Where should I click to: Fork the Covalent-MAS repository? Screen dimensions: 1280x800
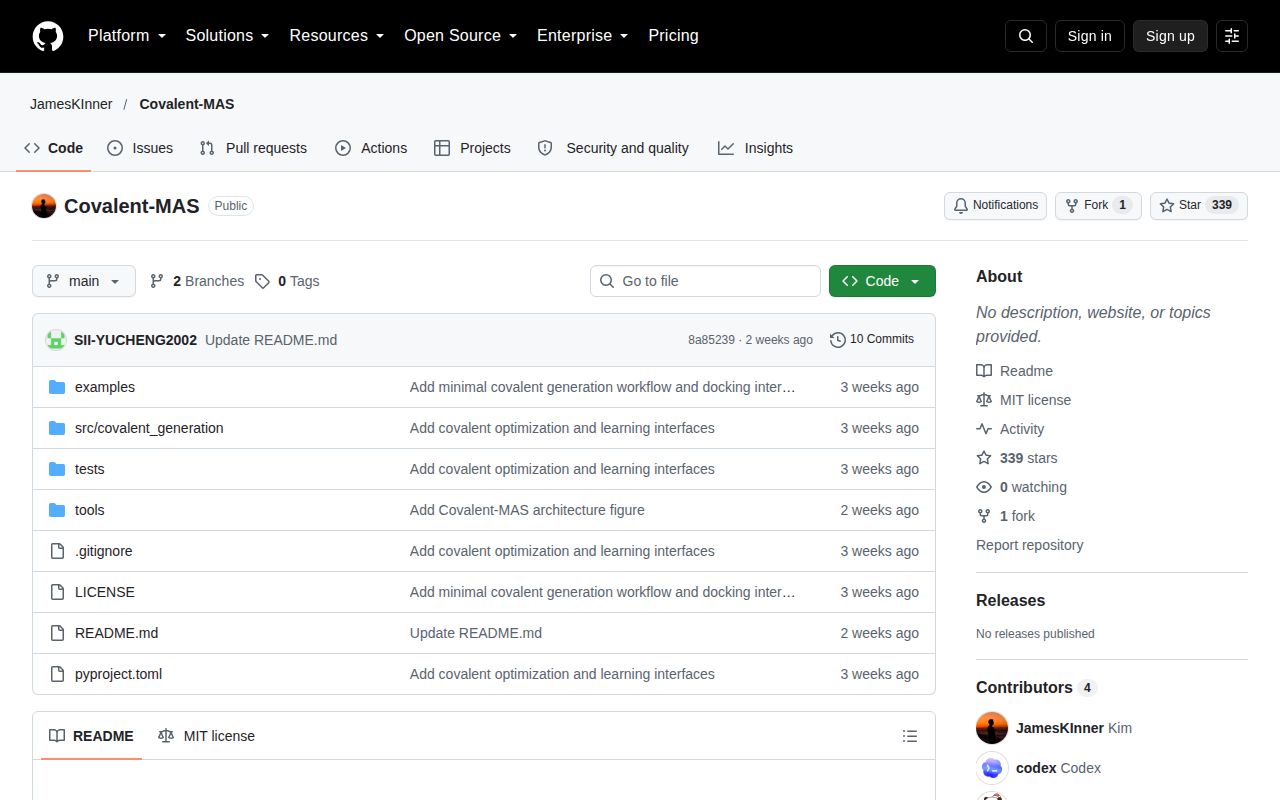[1098, 206]
